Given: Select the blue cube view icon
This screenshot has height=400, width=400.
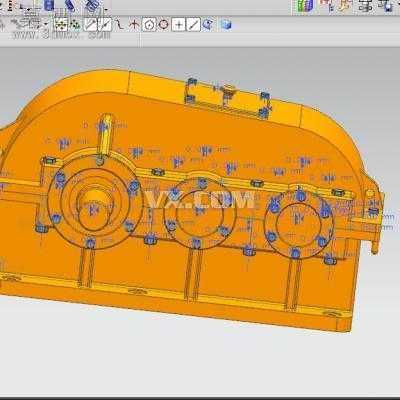Looking at the screenshot, I should 226,25.
